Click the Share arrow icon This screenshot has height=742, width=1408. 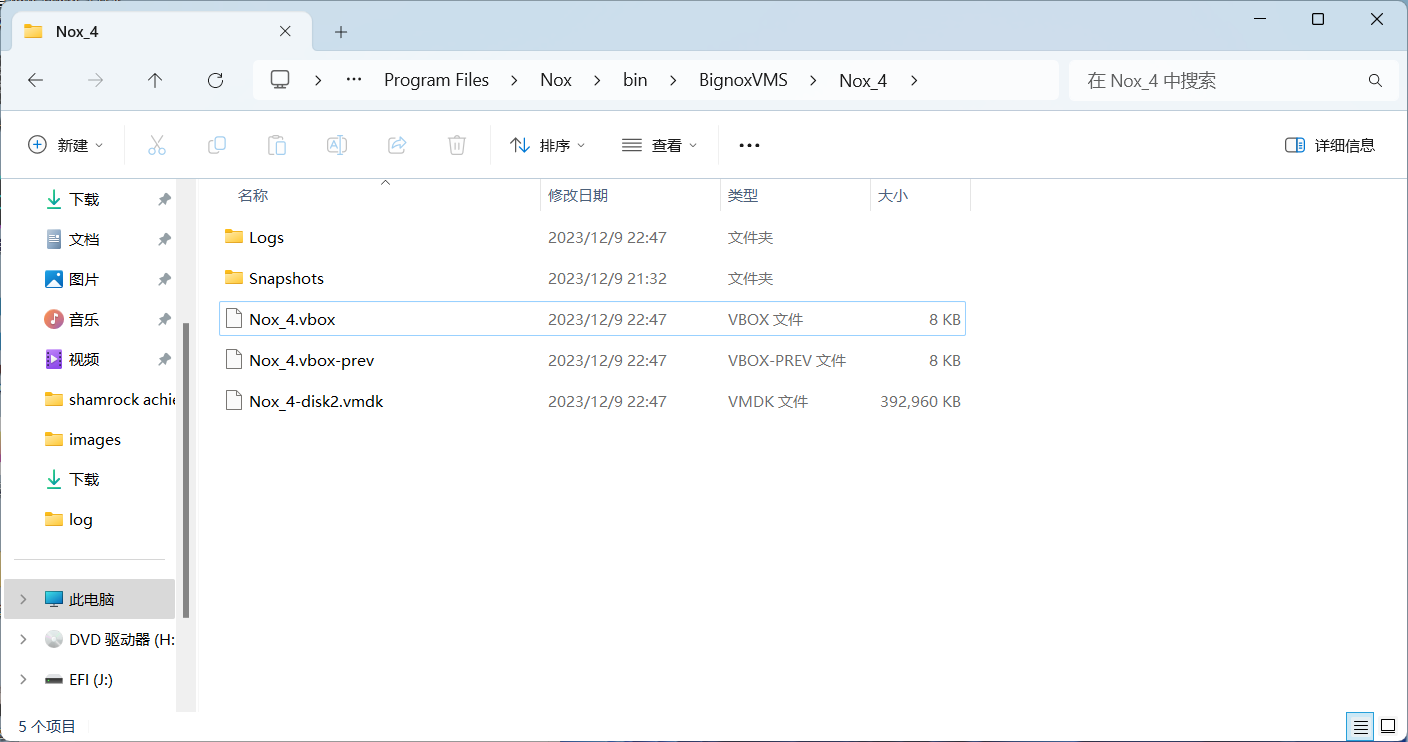(x=397, y=145)
